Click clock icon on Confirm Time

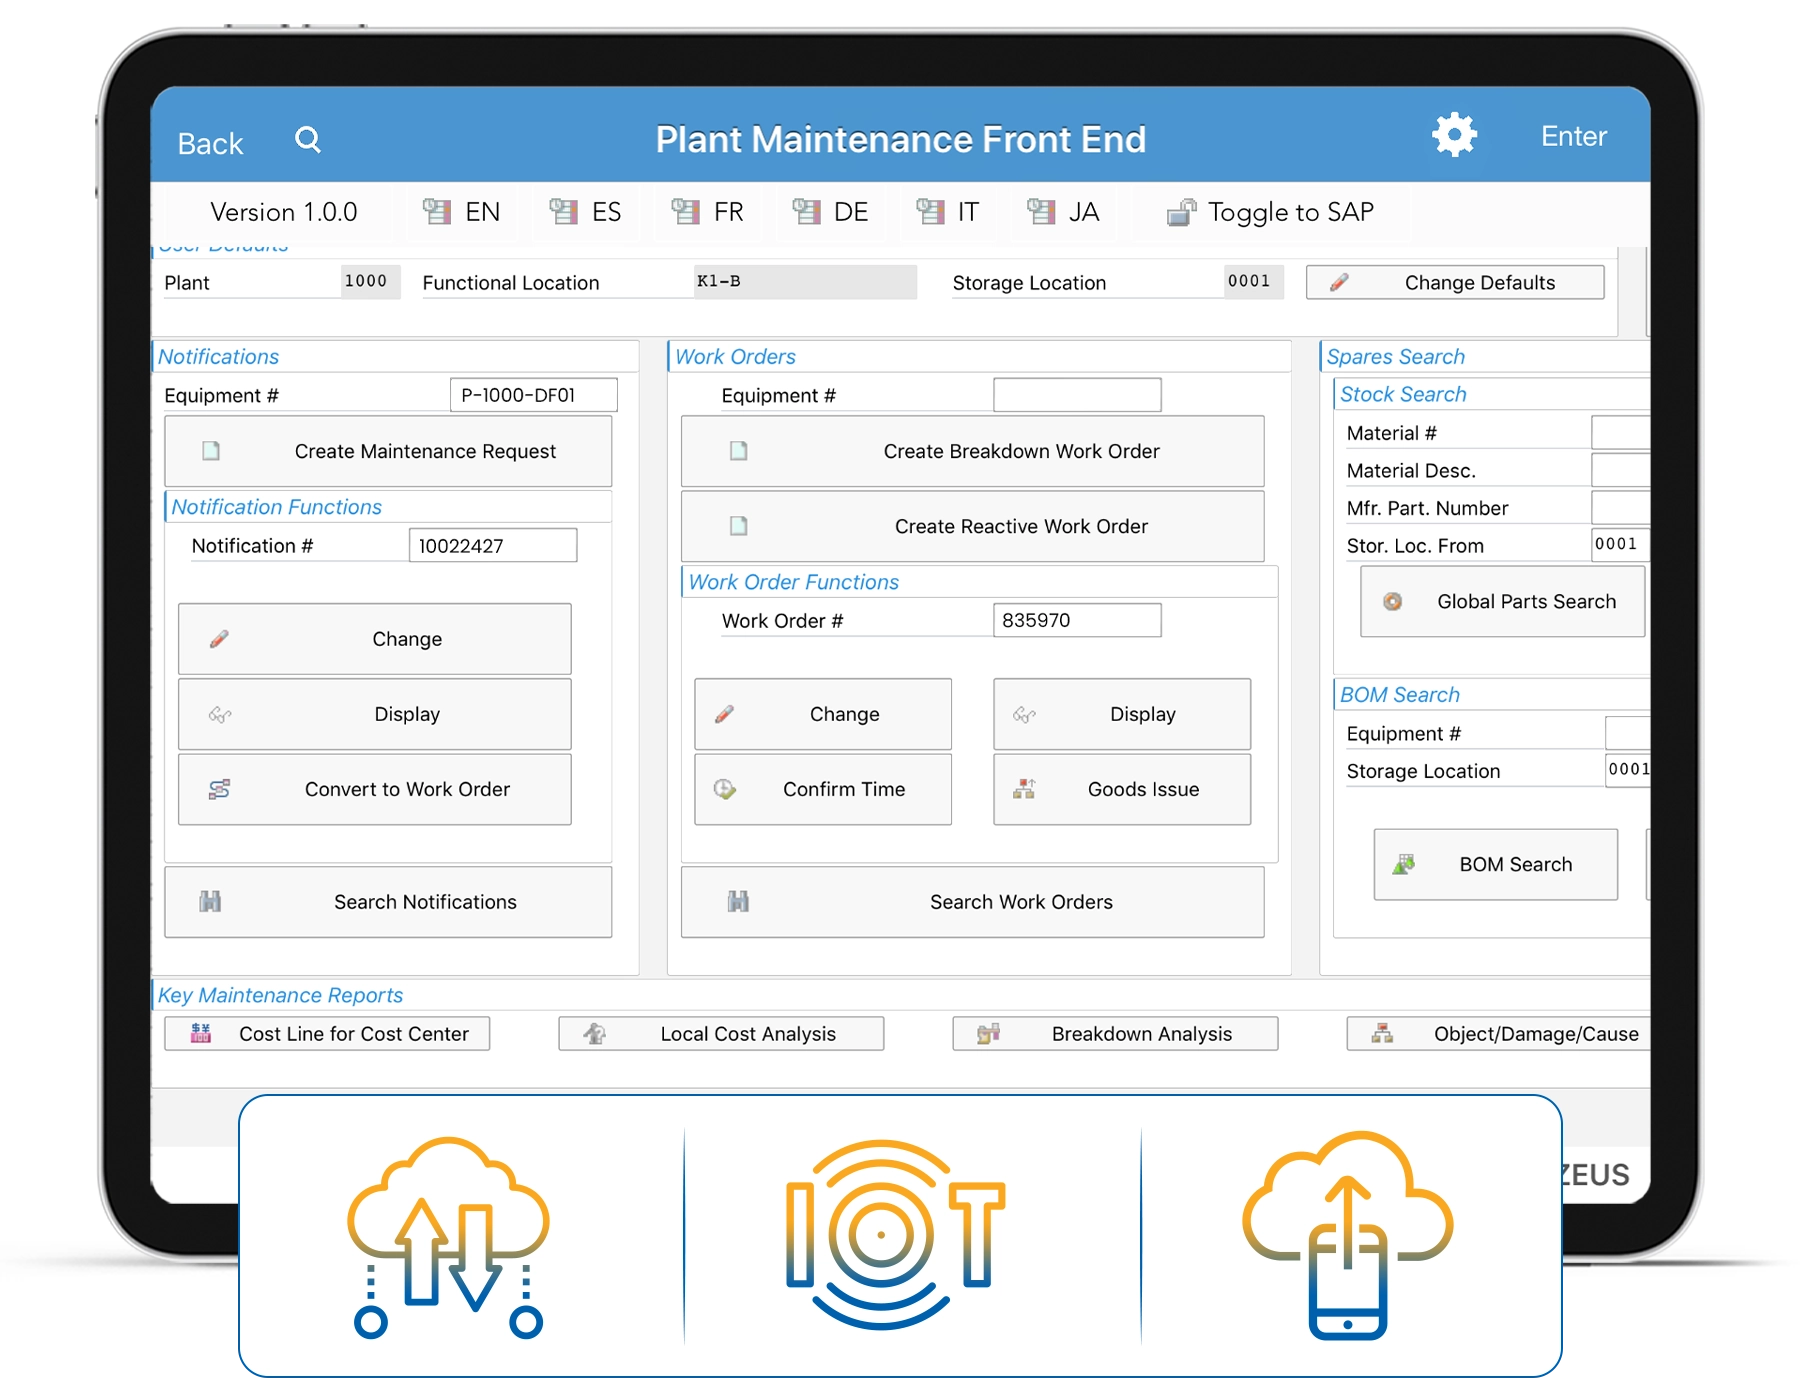(725, 789)
